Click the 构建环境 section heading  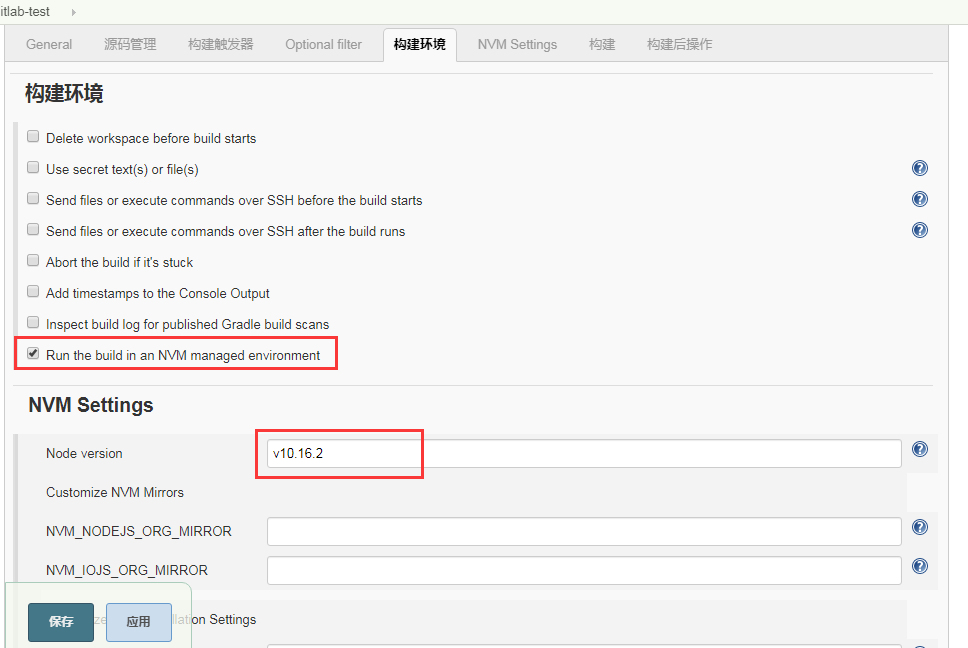64,94
